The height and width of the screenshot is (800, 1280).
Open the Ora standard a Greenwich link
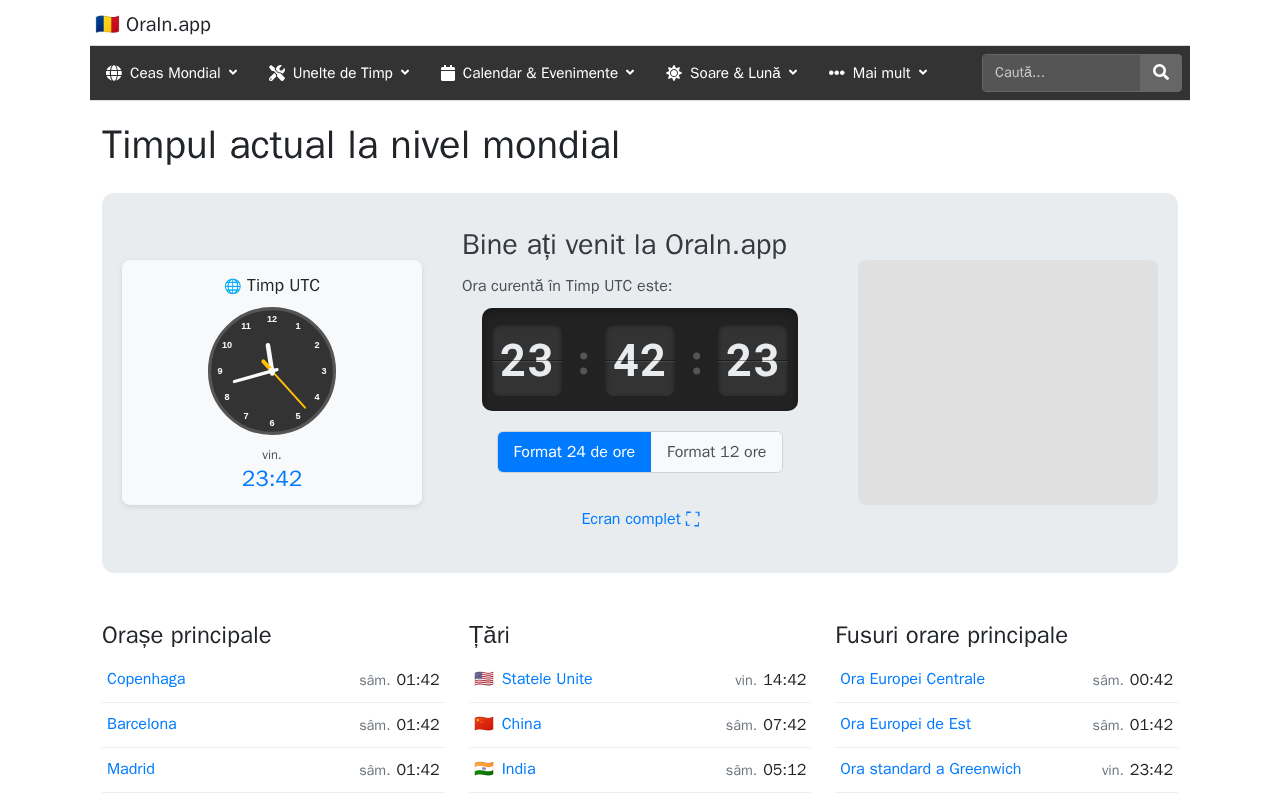pos(931,769)
